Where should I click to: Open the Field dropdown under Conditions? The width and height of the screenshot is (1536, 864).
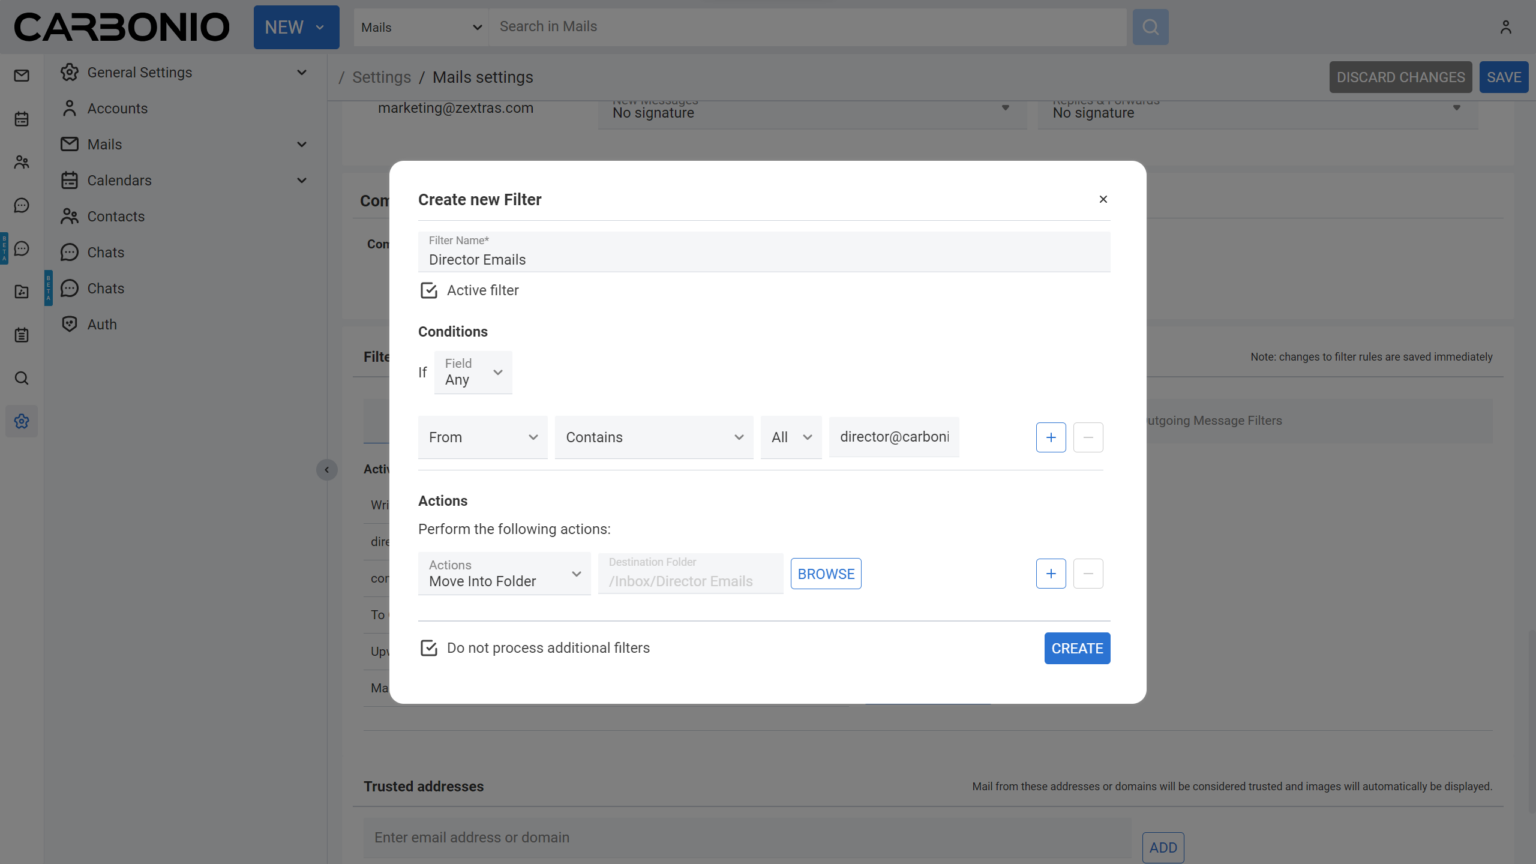(x=472, y=372)
